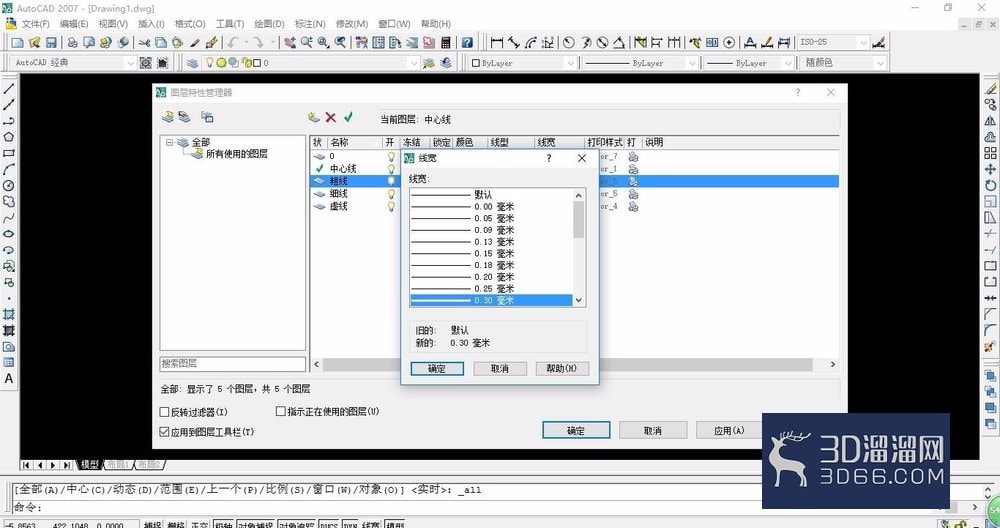Click 取消 in Layer Properties Manager

652,430
